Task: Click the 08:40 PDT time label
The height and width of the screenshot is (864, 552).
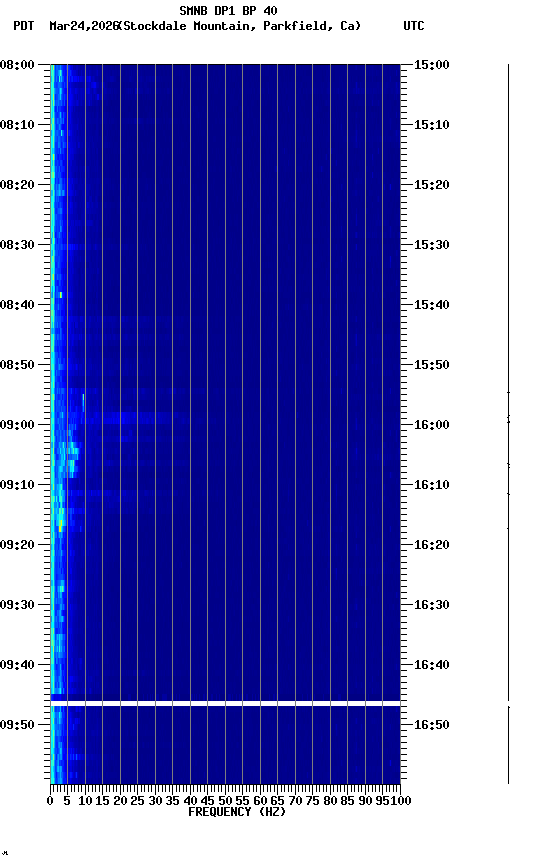Action: (x=17, y=305)
